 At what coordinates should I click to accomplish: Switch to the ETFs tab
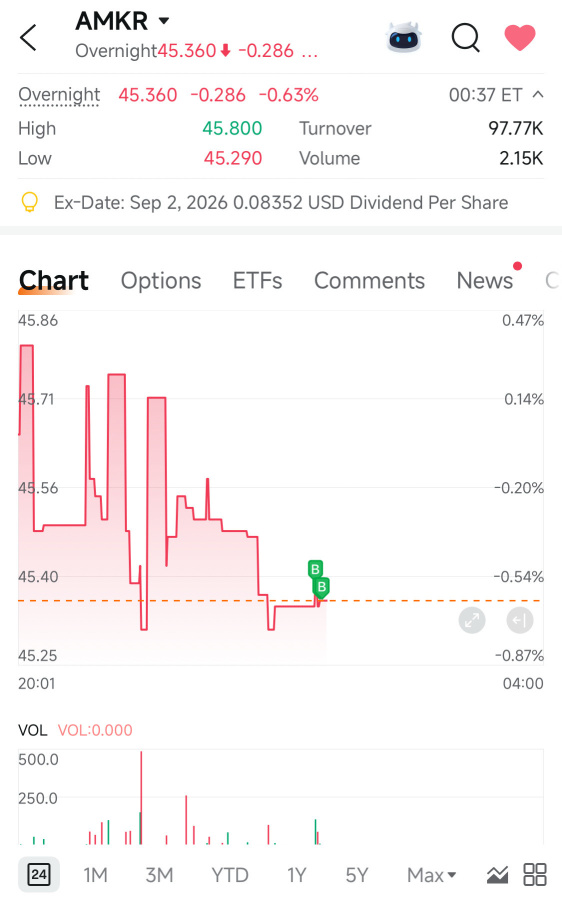(x=257, y=281)
